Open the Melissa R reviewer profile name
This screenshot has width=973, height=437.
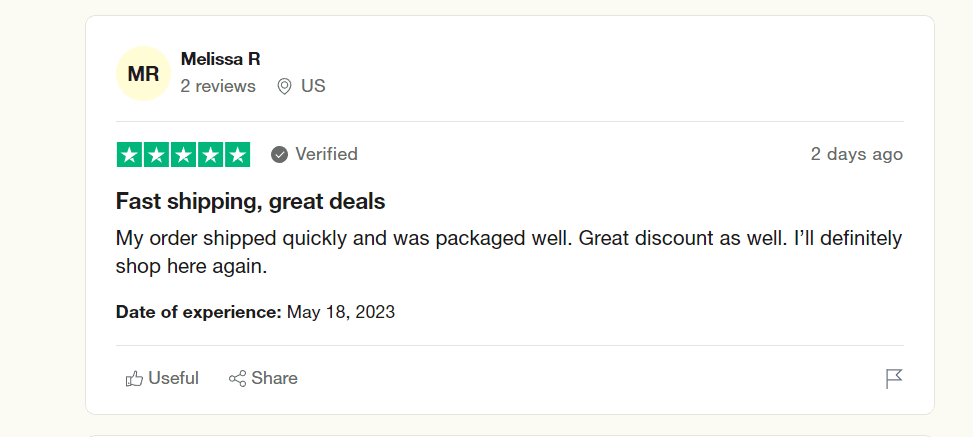pyautogui.click(x=220, y=59)
